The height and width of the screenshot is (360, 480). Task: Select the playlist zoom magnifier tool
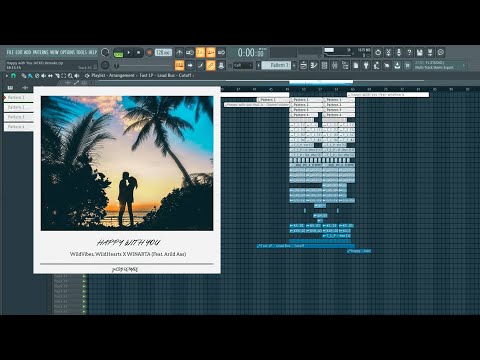[70, 76]
